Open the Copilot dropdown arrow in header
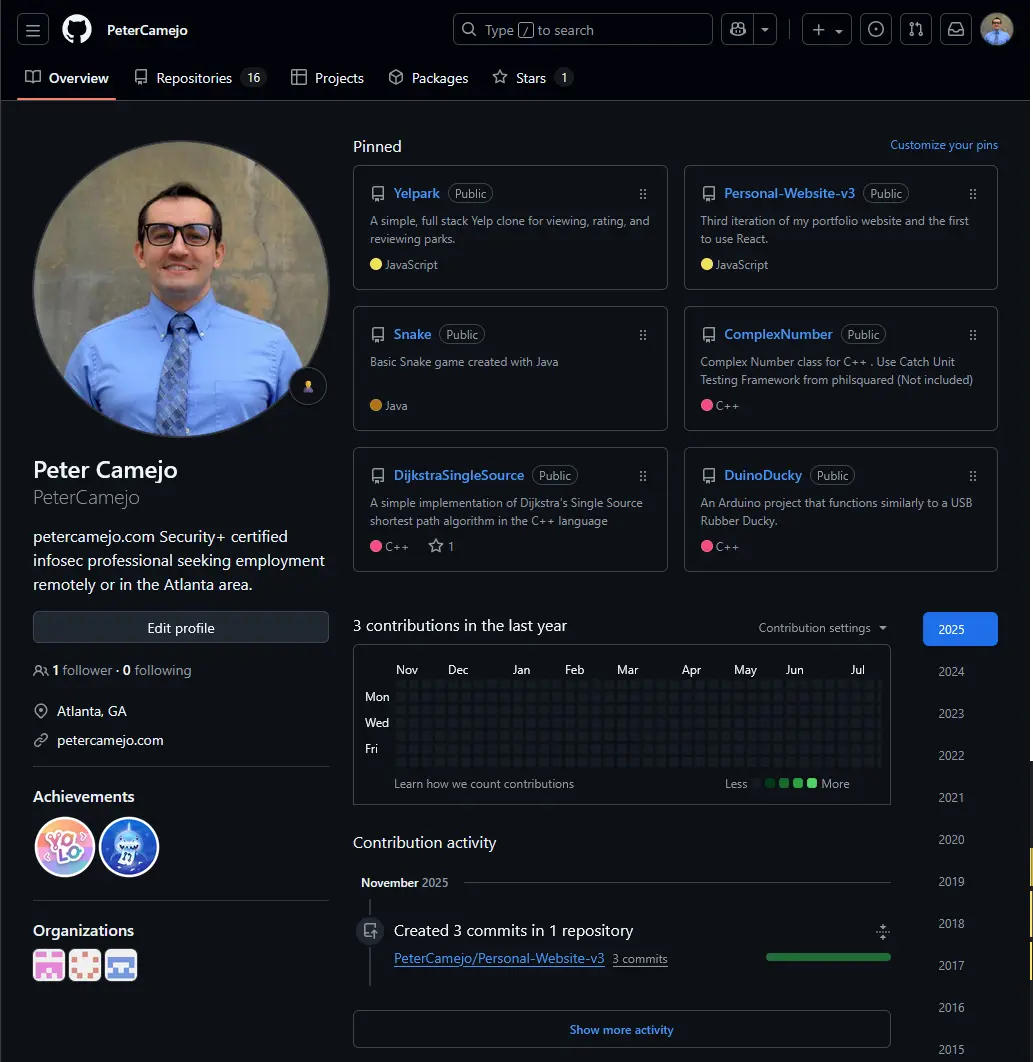This screenshot has width=1033, height=1062. coord(763,29)
